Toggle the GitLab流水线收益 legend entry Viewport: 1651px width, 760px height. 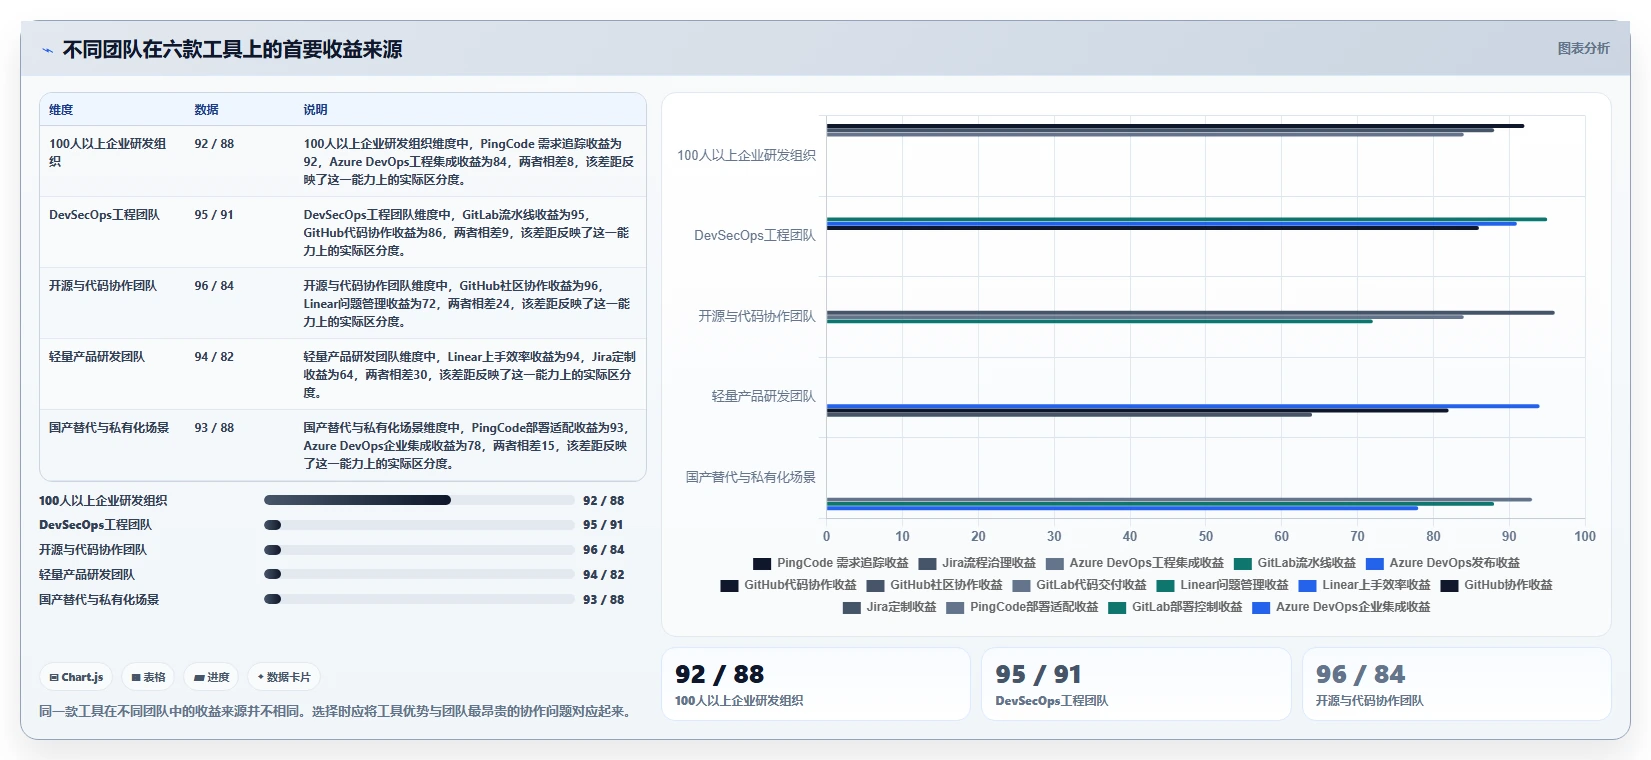point(1295,563)
